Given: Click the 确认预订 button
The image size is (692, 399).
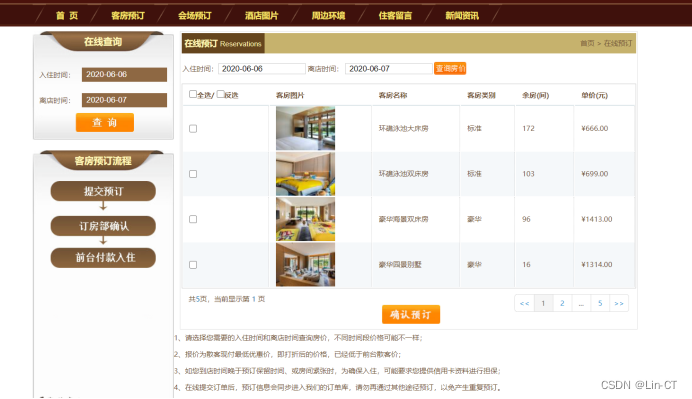Looking at the screenshot, I should click(411, 314).
